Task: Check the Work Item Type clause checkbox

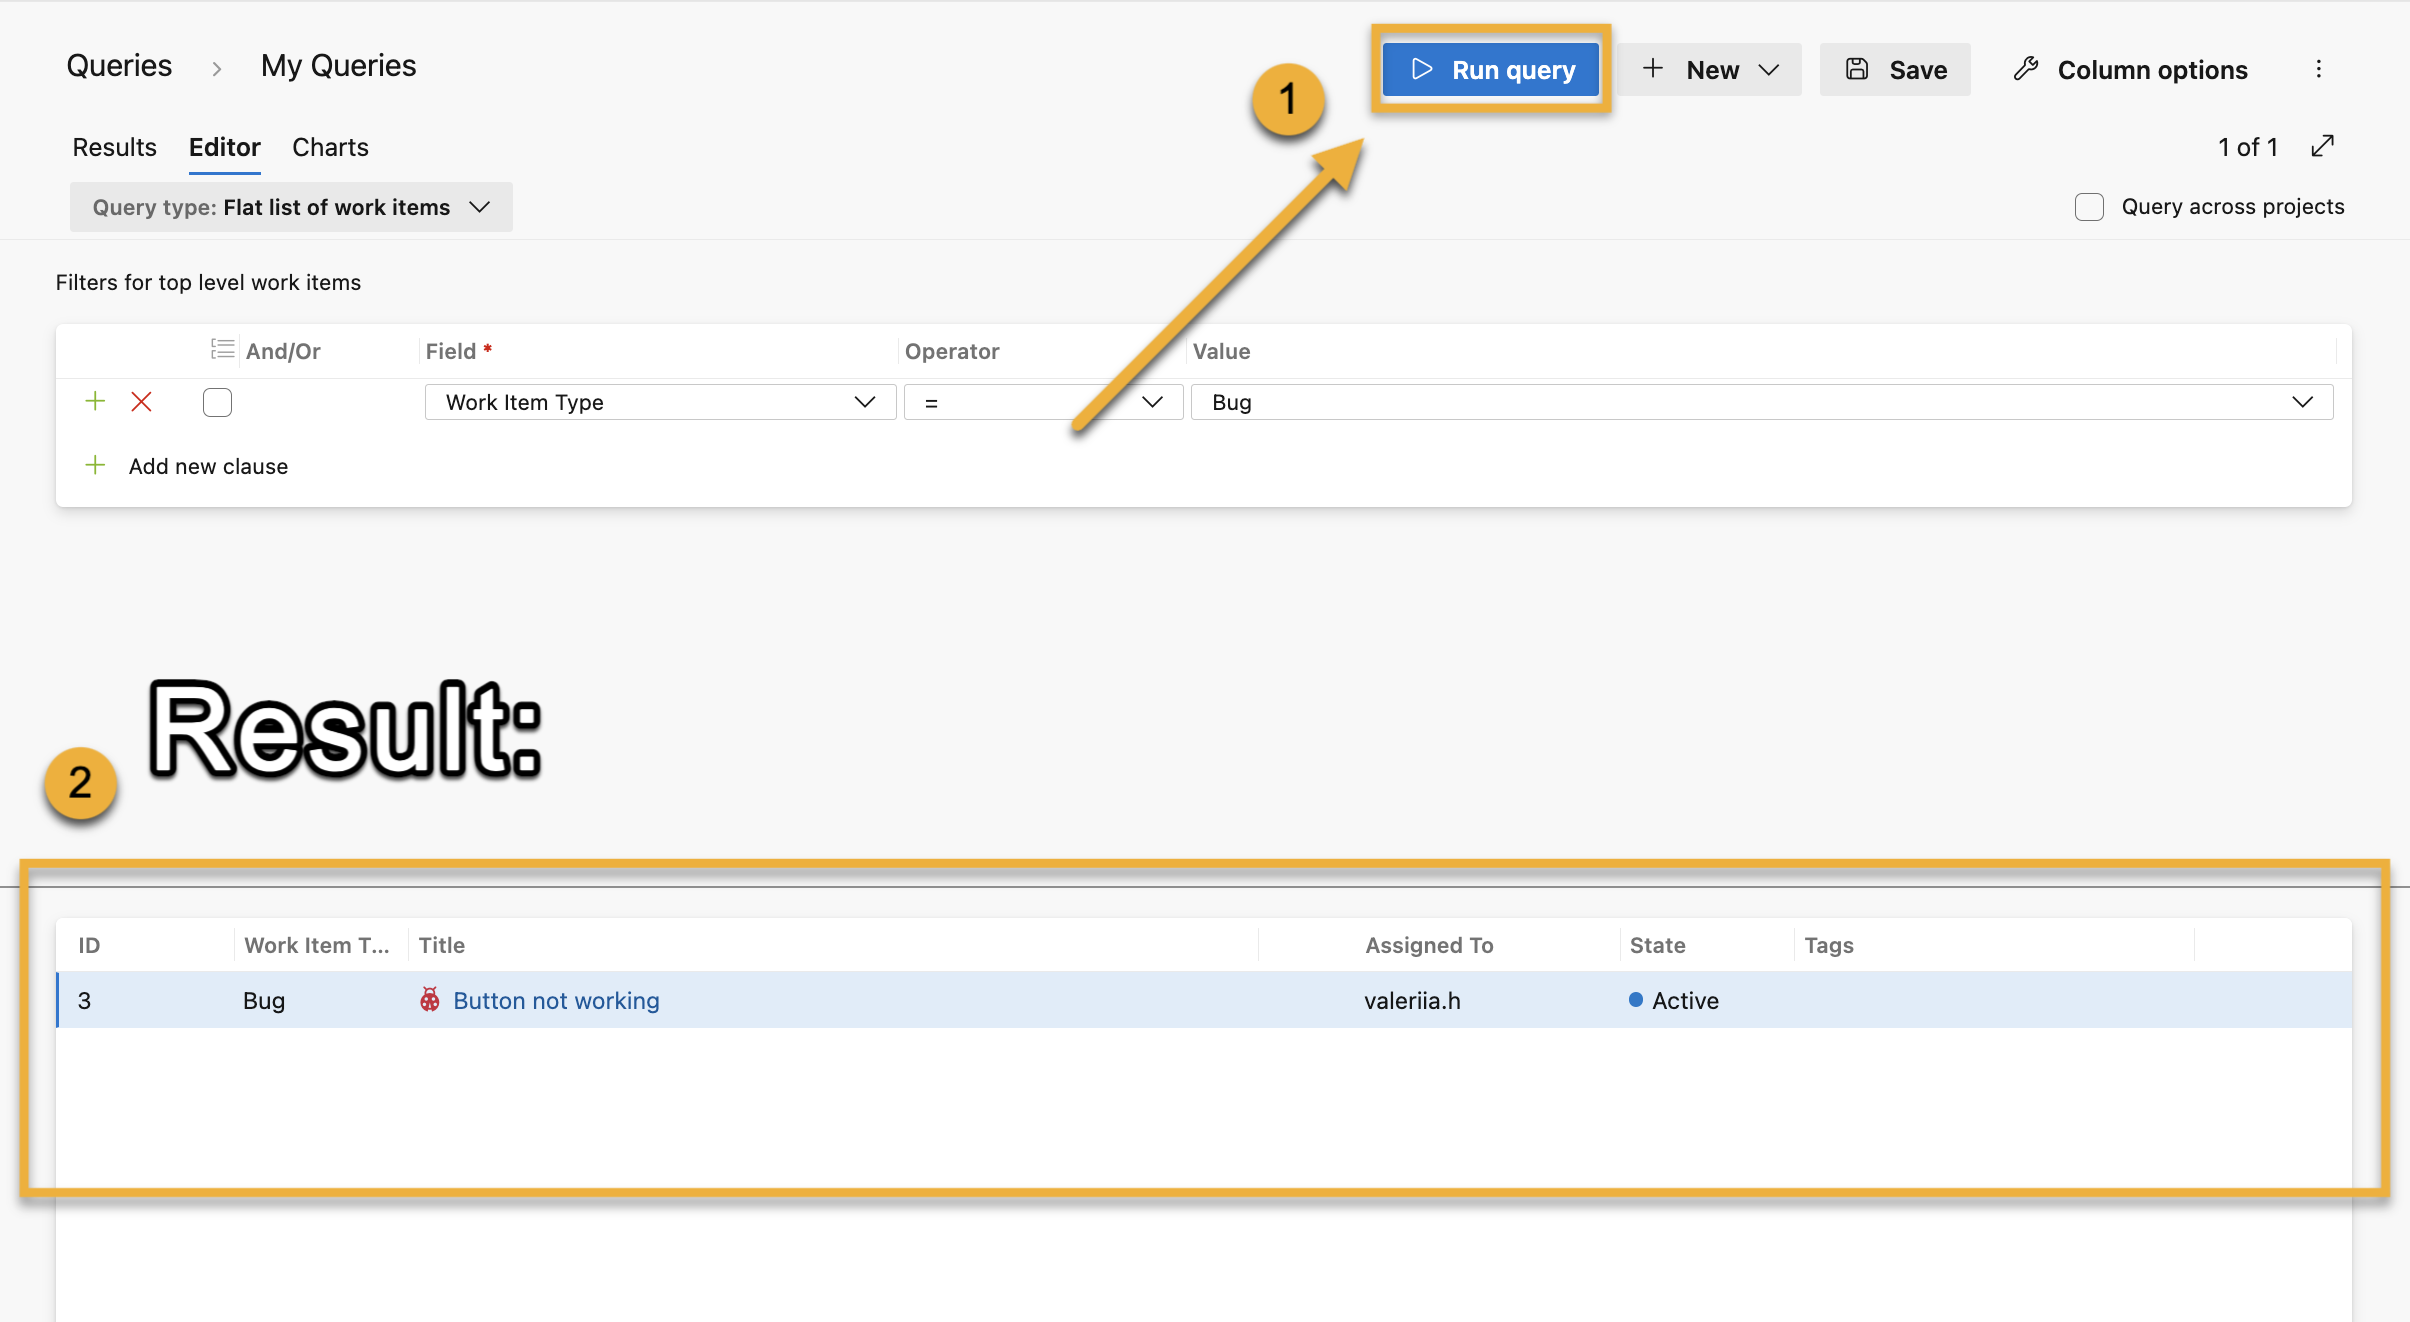Action: click(216, 401)
